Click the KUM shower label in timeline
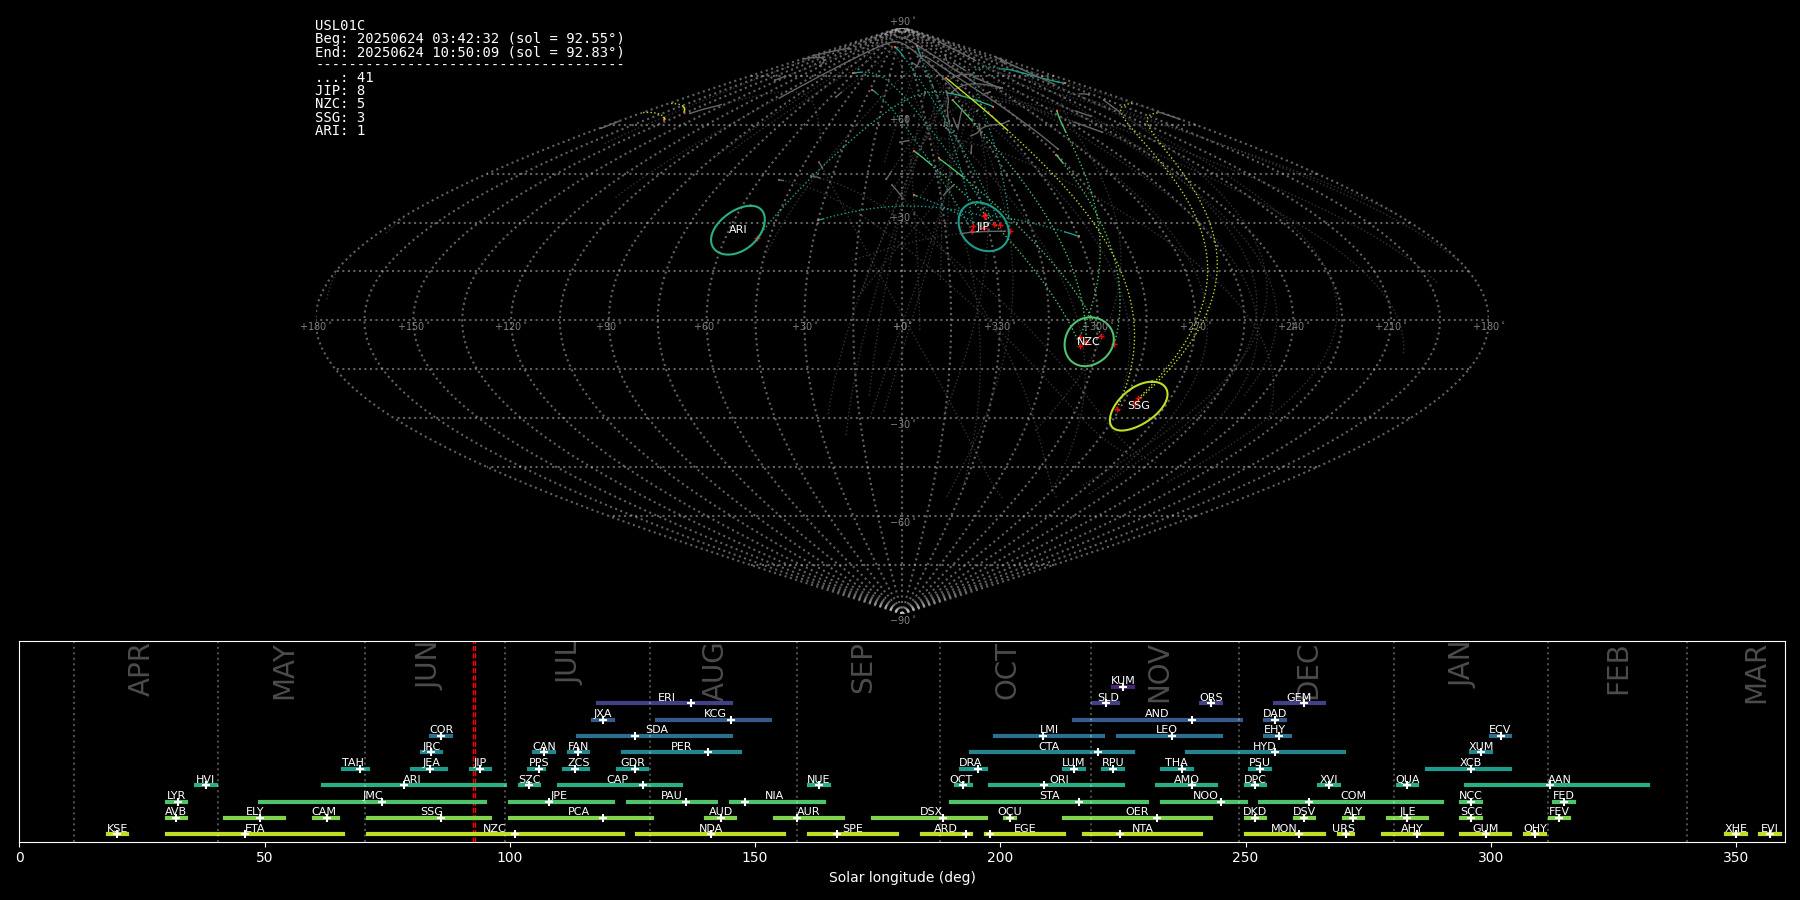This screenshot has width=1800, height=900. click(1123, 681)
